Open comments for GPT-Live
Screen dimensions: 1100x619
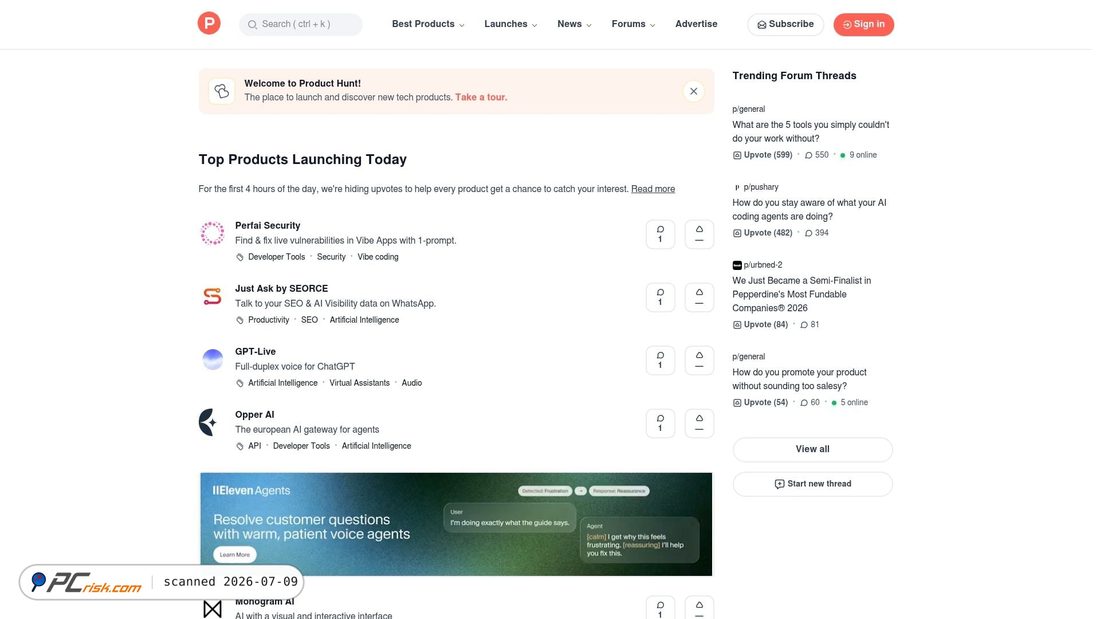[x=660, y=361]
